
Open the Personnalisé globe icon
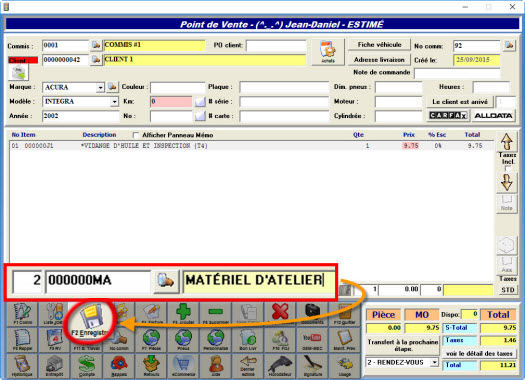(216, 339)
